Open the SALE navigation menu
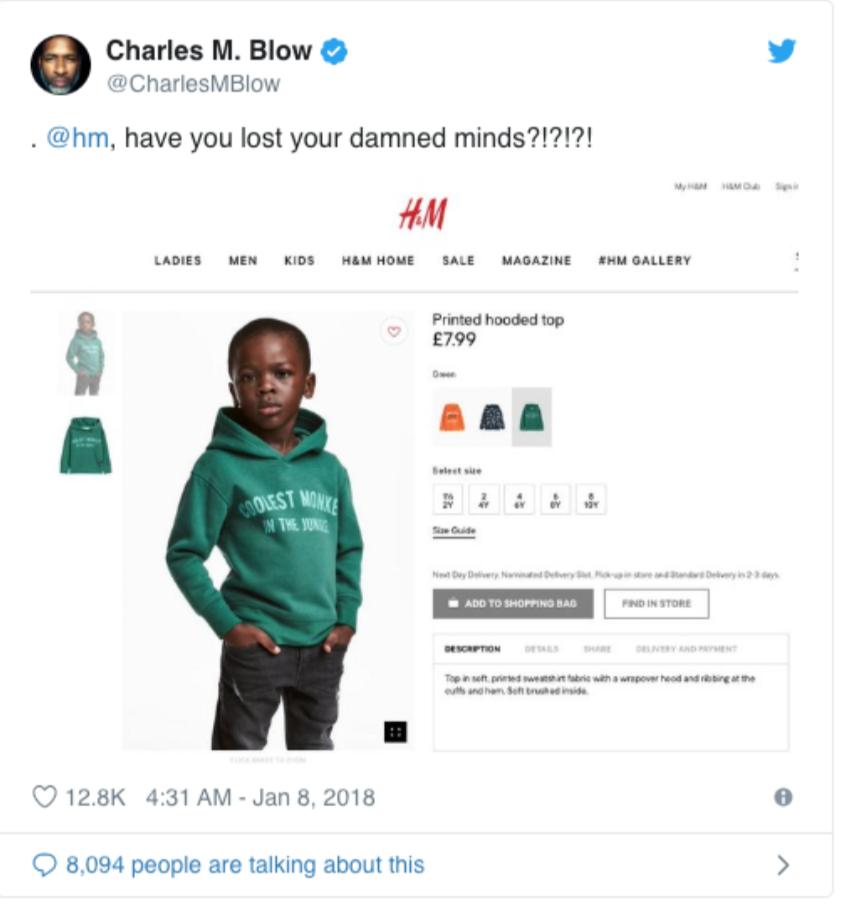 [458, 261]
